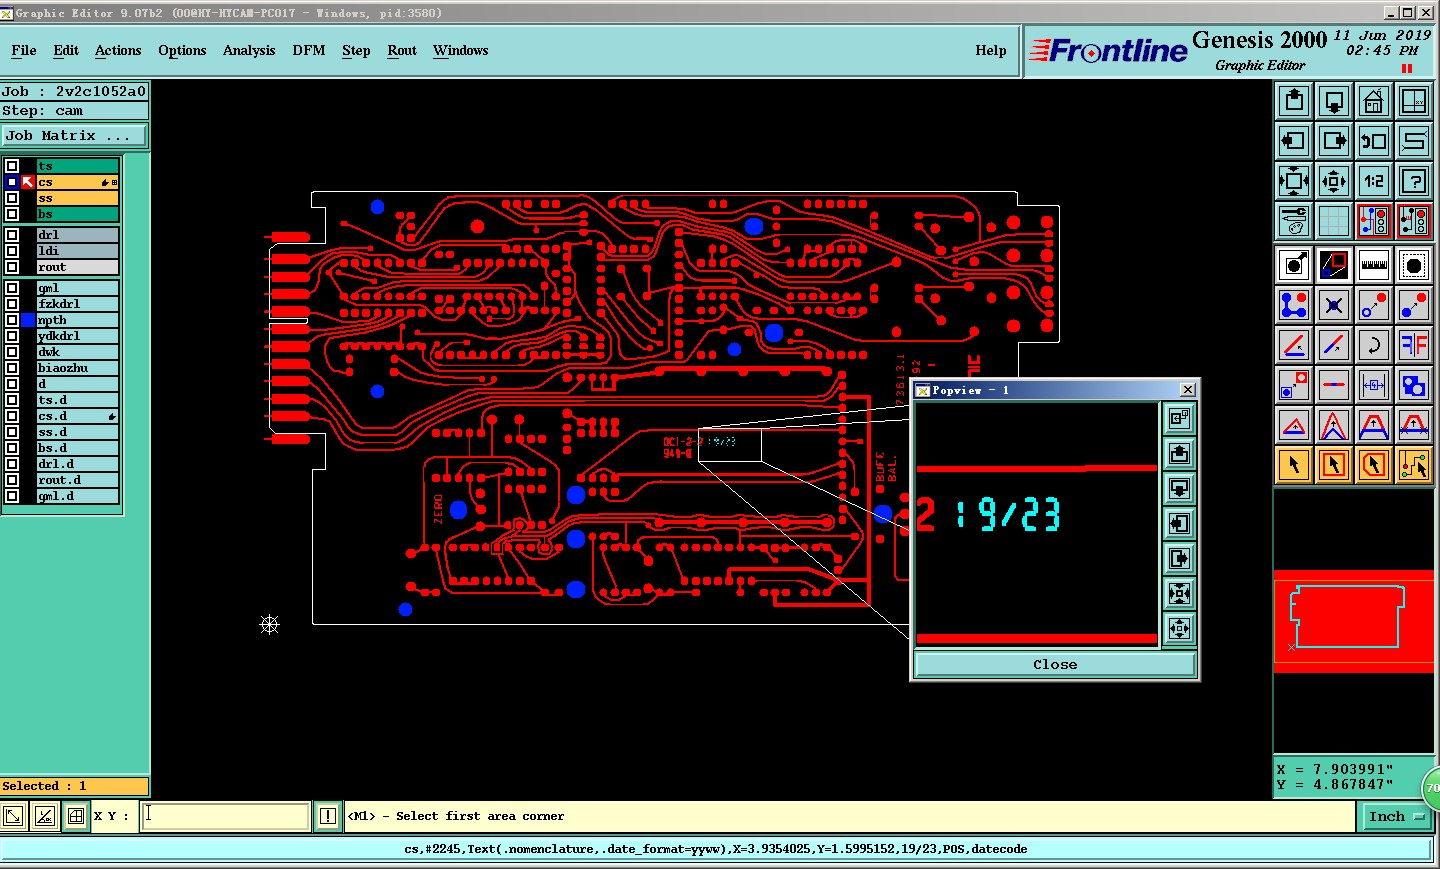
Task: Select the rotate arrow tool icon
Action: click(x=1373, y=345)
